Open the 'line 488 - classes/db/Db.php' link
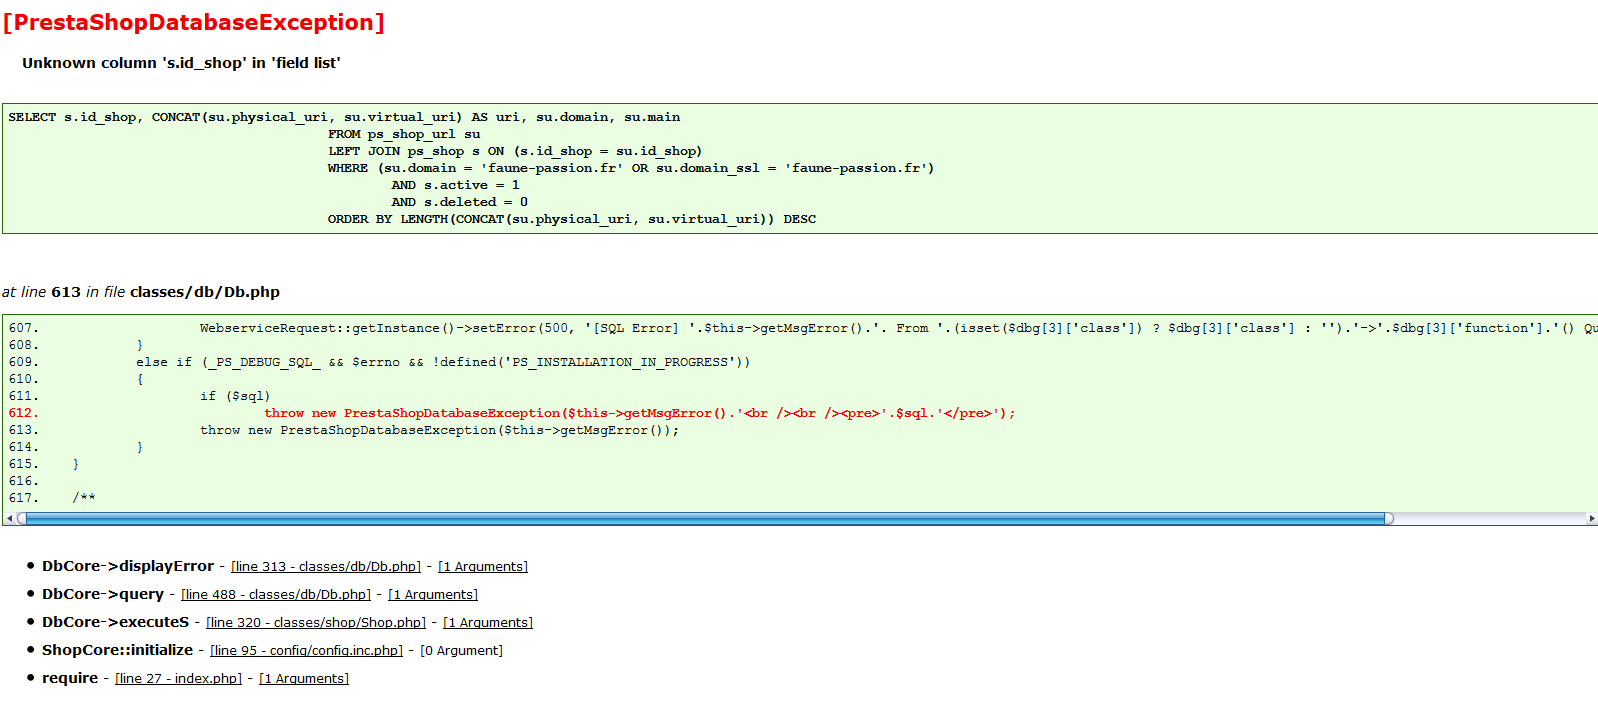This screenshot has height=722, width=1598. pos(276,595)
